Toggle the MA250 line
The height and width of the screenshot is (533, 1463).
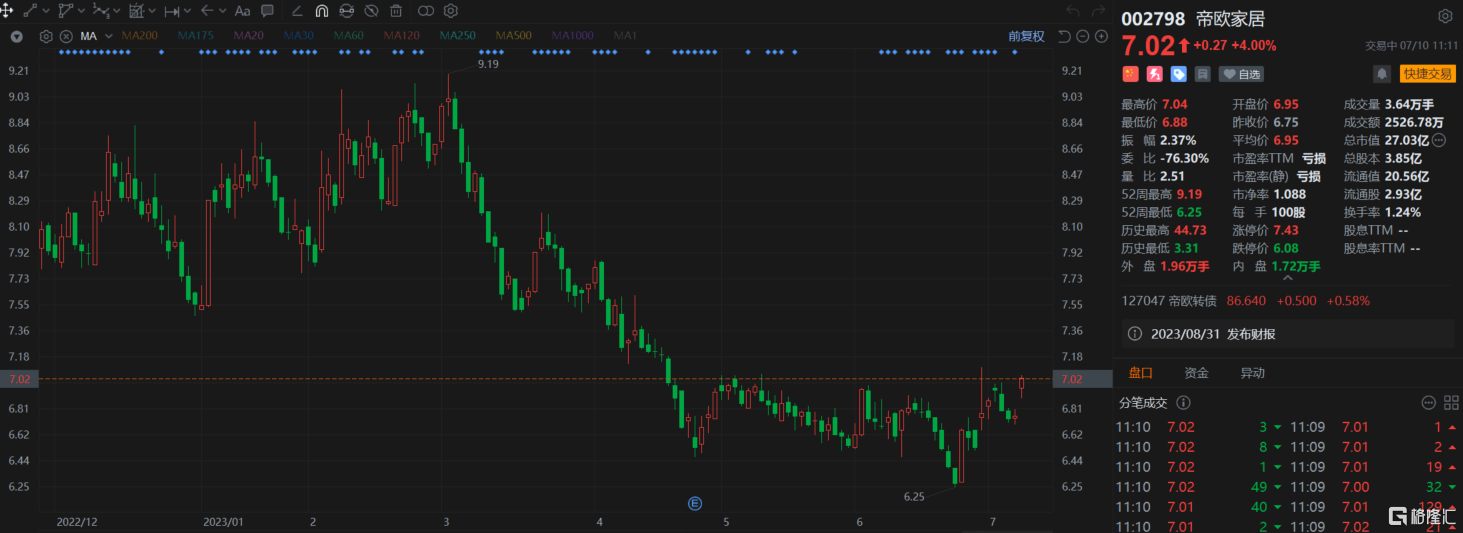click(457, 36)
